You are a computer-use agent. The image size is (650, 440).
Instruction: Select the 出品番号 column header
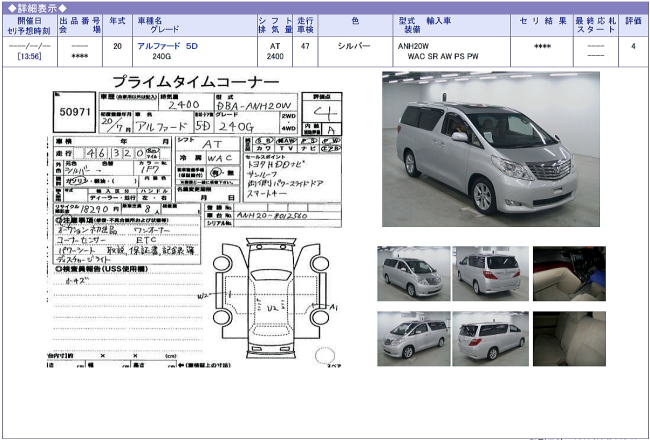[x=80, y=25]
